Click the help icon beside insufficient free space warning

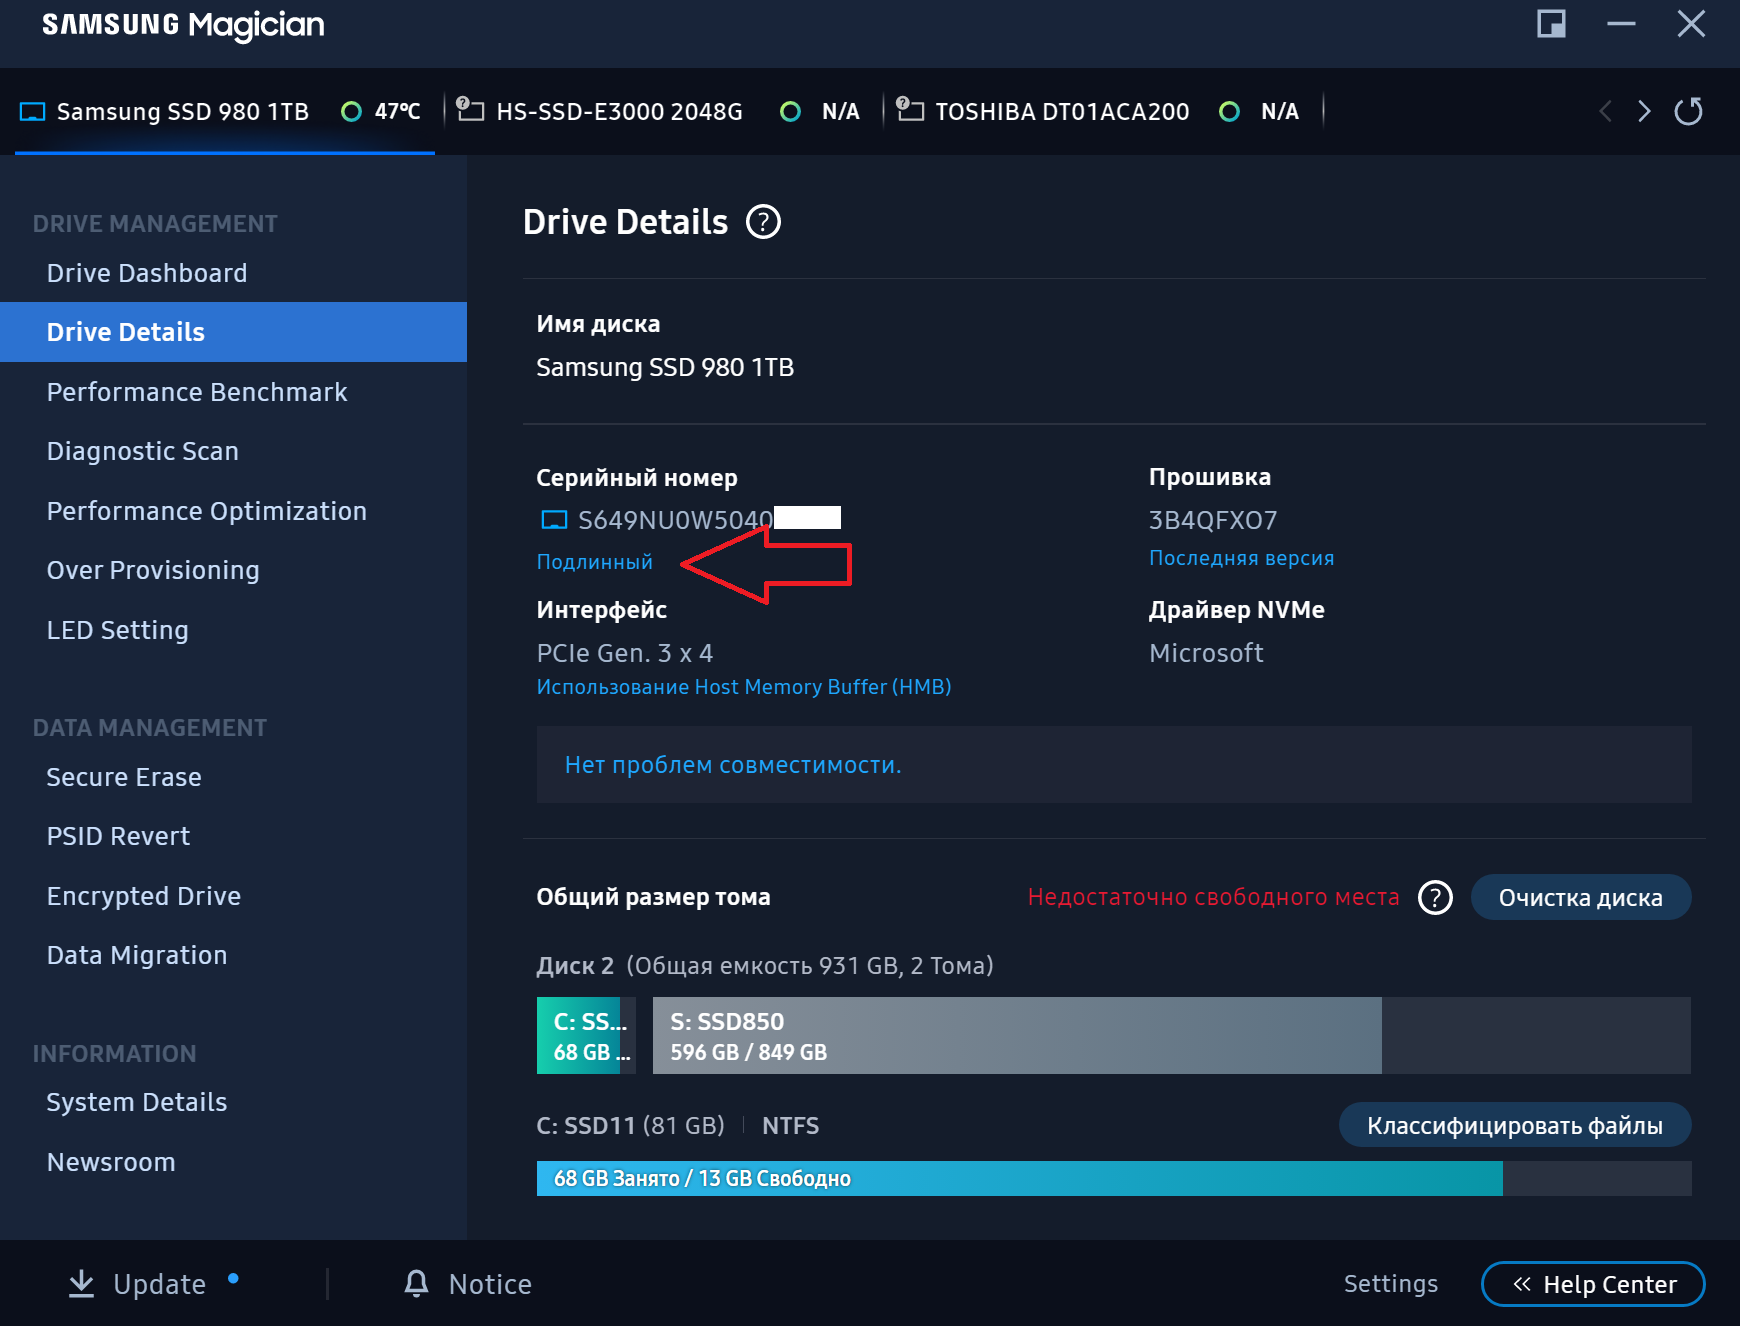[x=1435, y=898]
